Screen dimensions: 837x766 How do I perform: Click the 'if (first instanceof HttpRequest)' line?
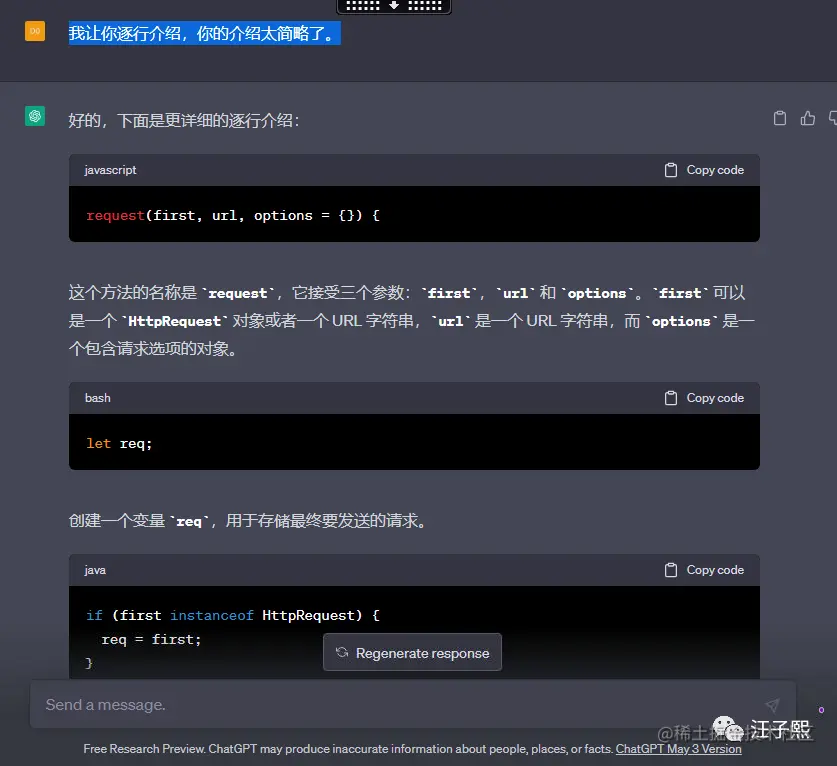(233, 615)
